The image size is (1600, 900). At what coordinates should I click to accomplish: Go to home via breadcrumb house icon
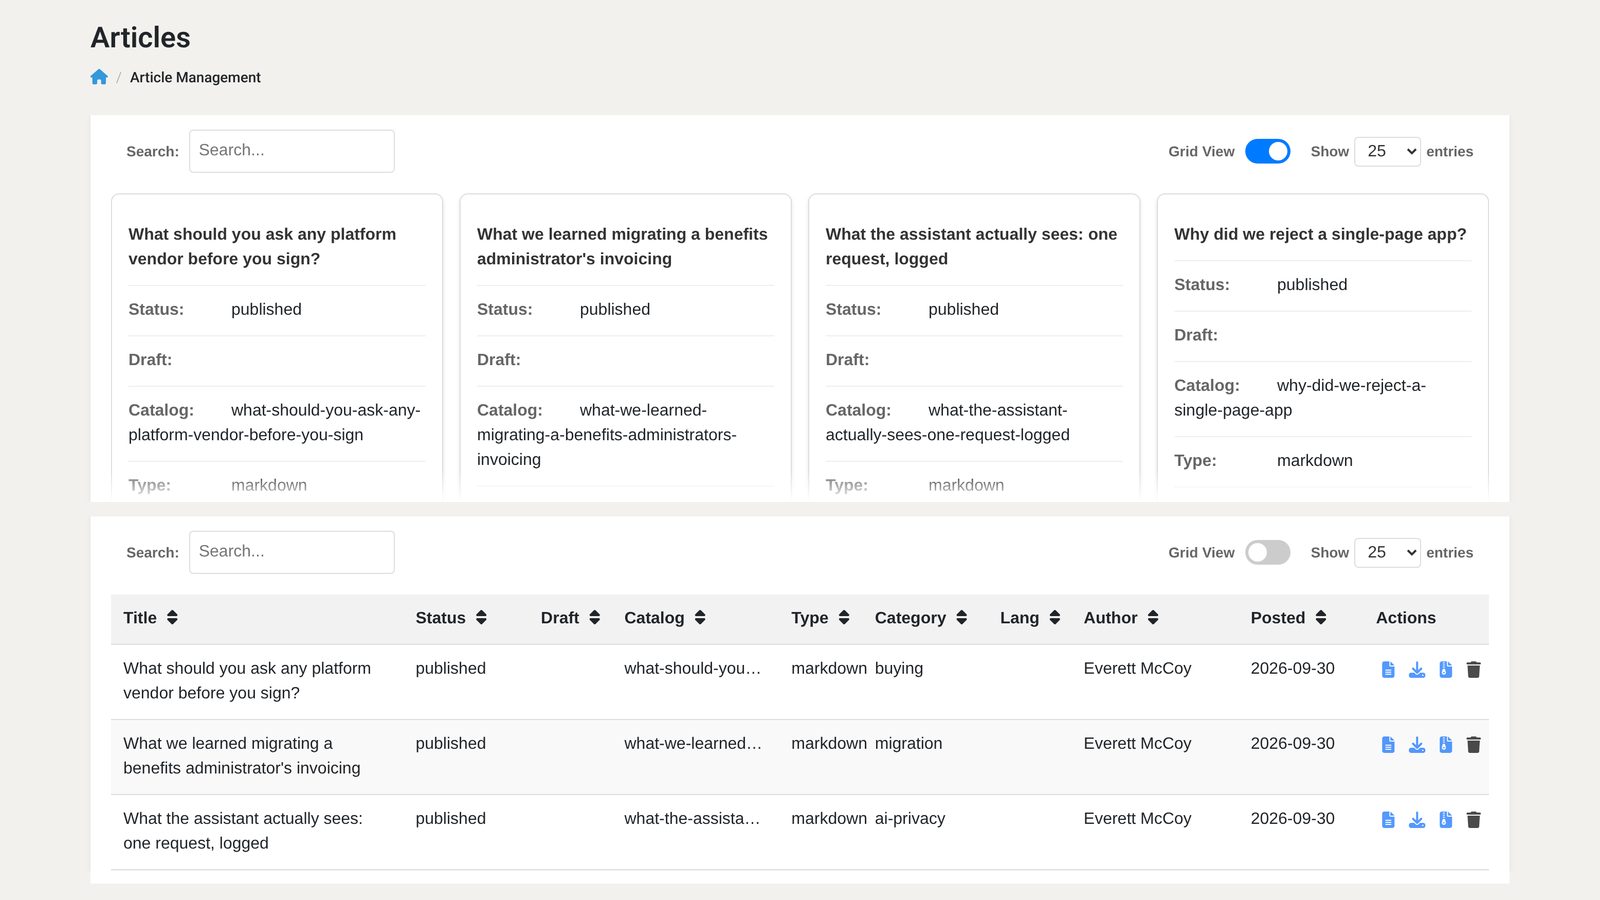(99, 77)
